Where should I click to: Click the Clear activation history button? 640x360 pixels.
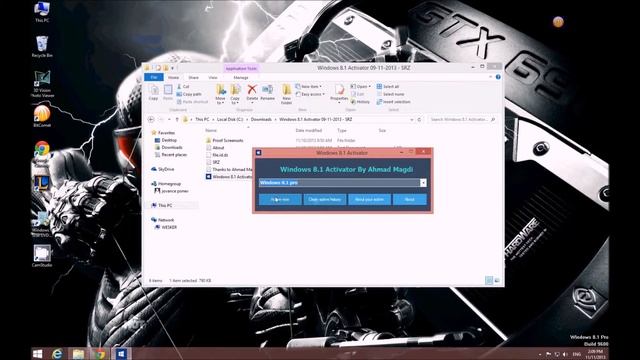pyautogui.click(x=325, y=199)
